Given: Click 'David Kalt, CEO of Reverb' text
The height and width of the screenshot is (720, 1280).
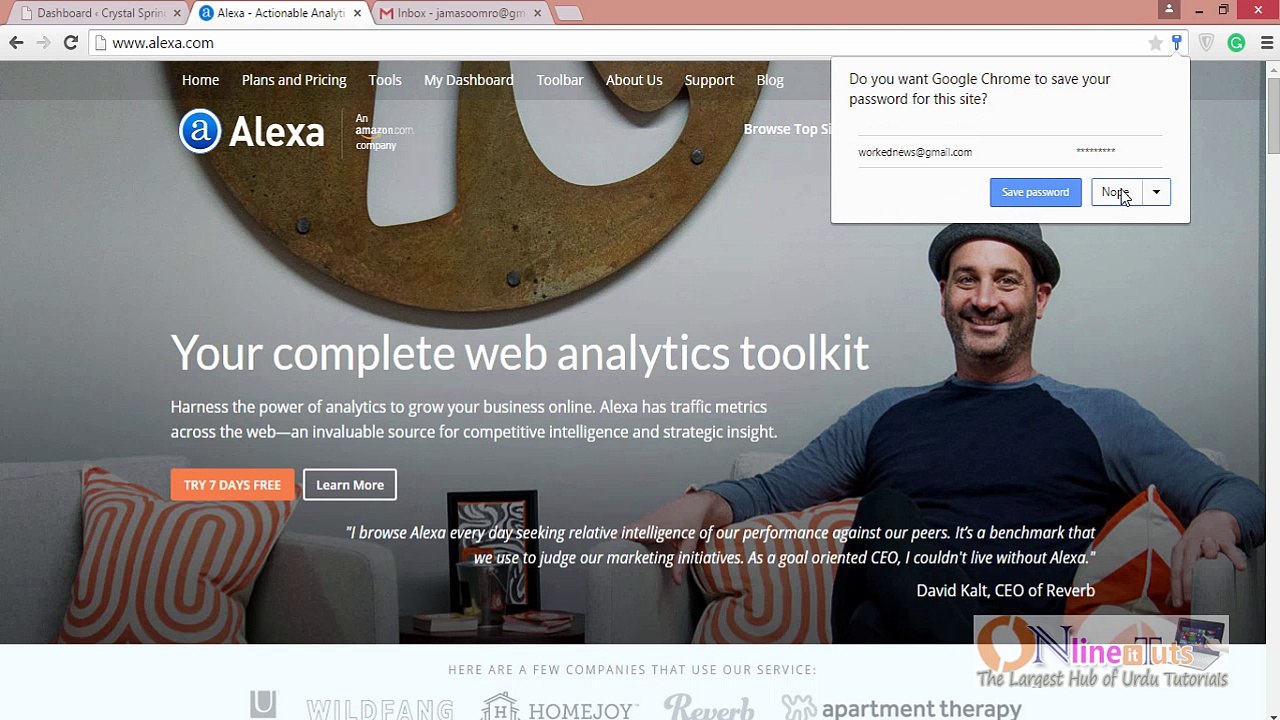Looking at the screenshot, I should [x=1005, y=590].
